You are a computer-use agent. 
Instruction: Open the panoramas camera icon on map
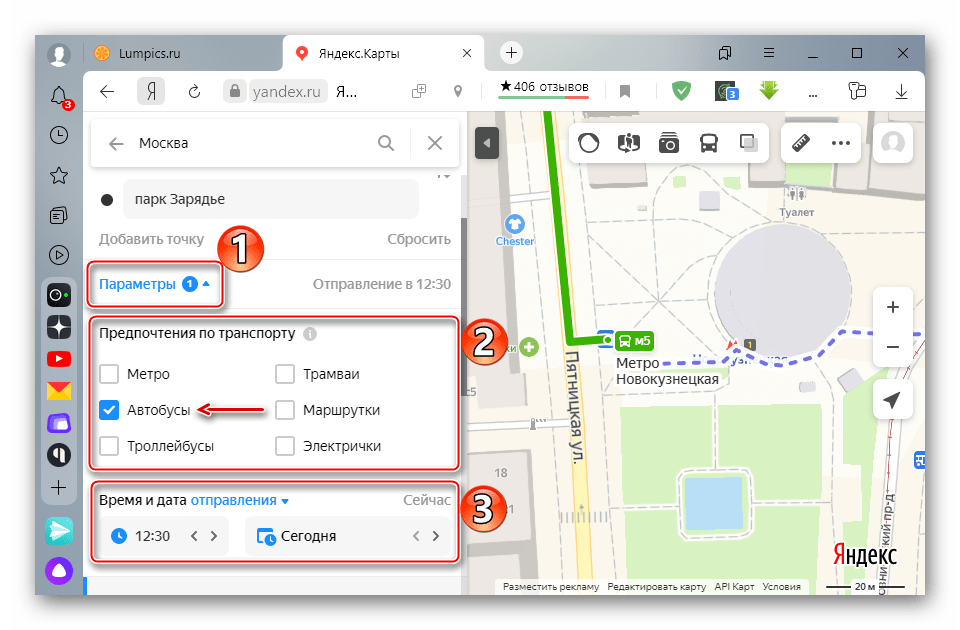coord(668,144)
